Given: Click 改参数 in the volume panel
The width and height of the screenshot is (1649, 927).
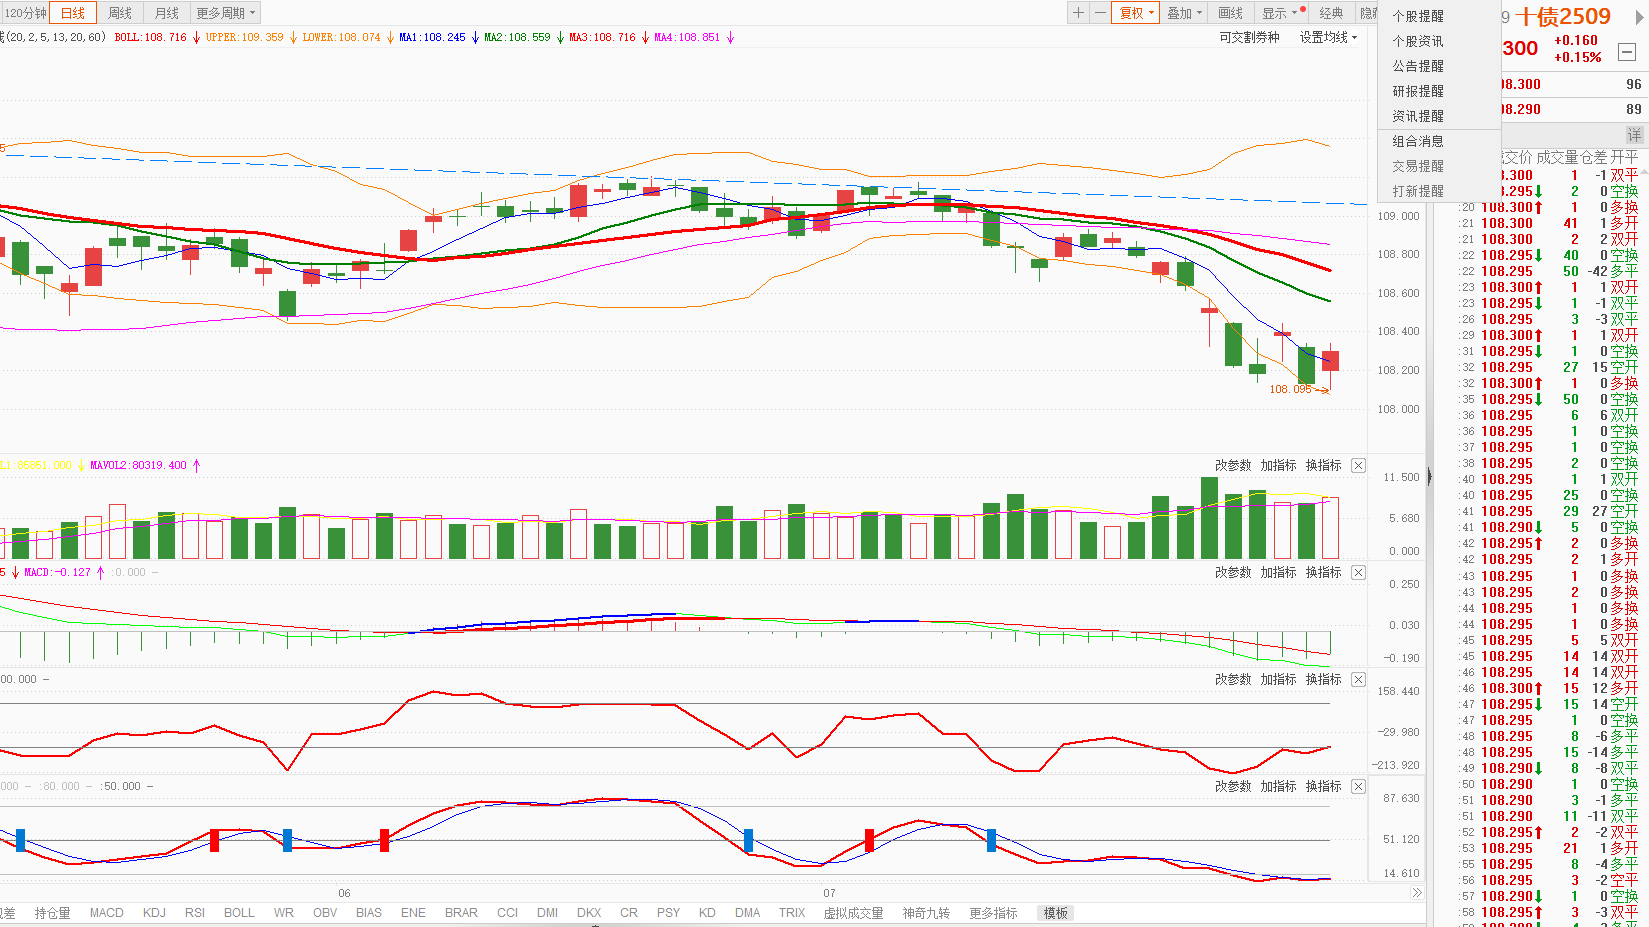Looking at the screenshot, I should point(1233,465).
